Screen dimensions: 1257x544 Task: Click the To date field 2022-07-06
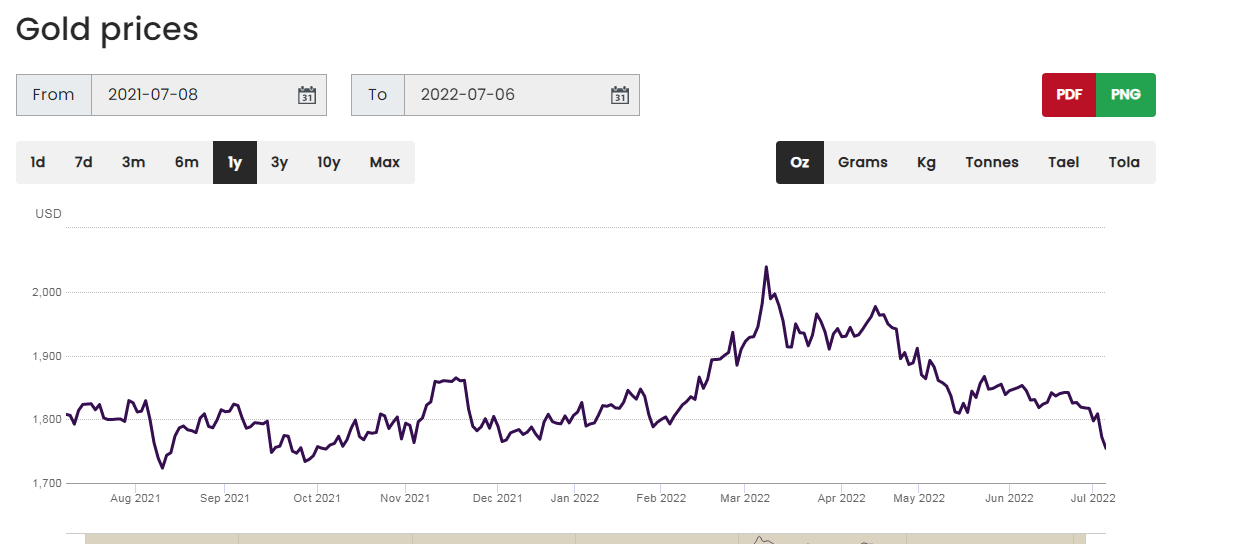[x=522, y=95]
